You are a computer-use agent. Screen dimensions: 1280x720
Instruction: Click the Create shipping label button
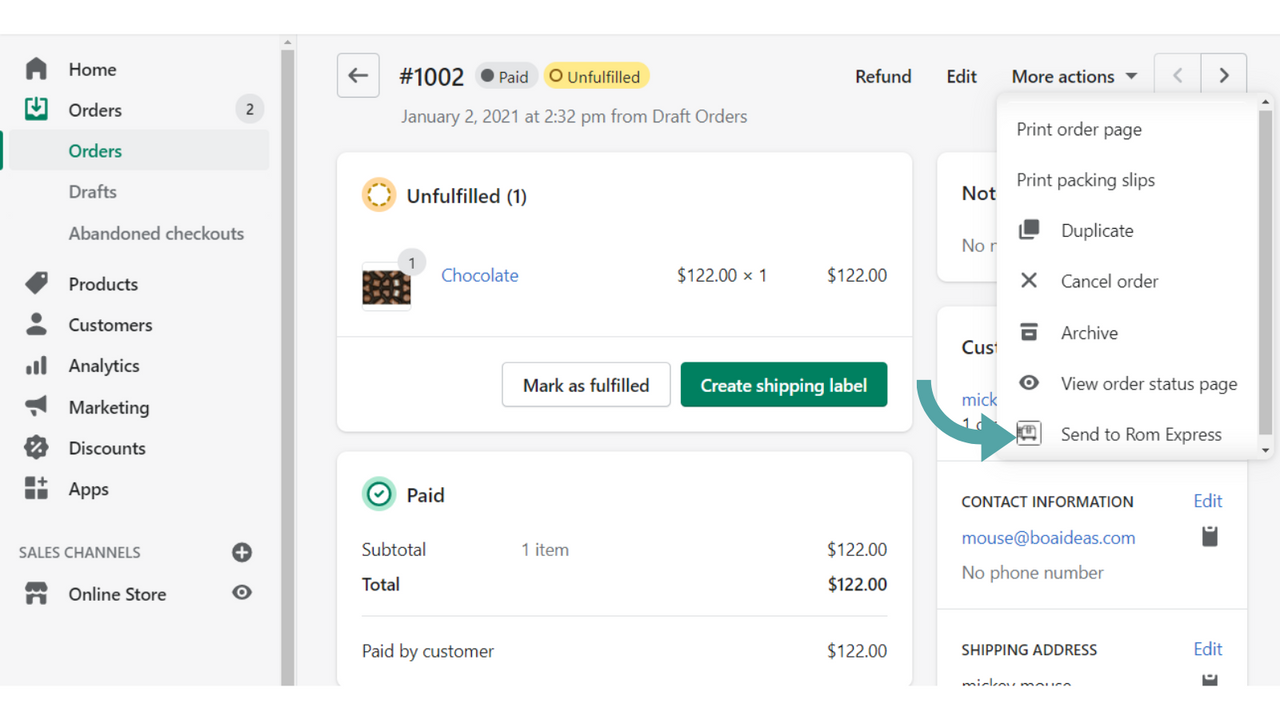[x=783, y=384]
